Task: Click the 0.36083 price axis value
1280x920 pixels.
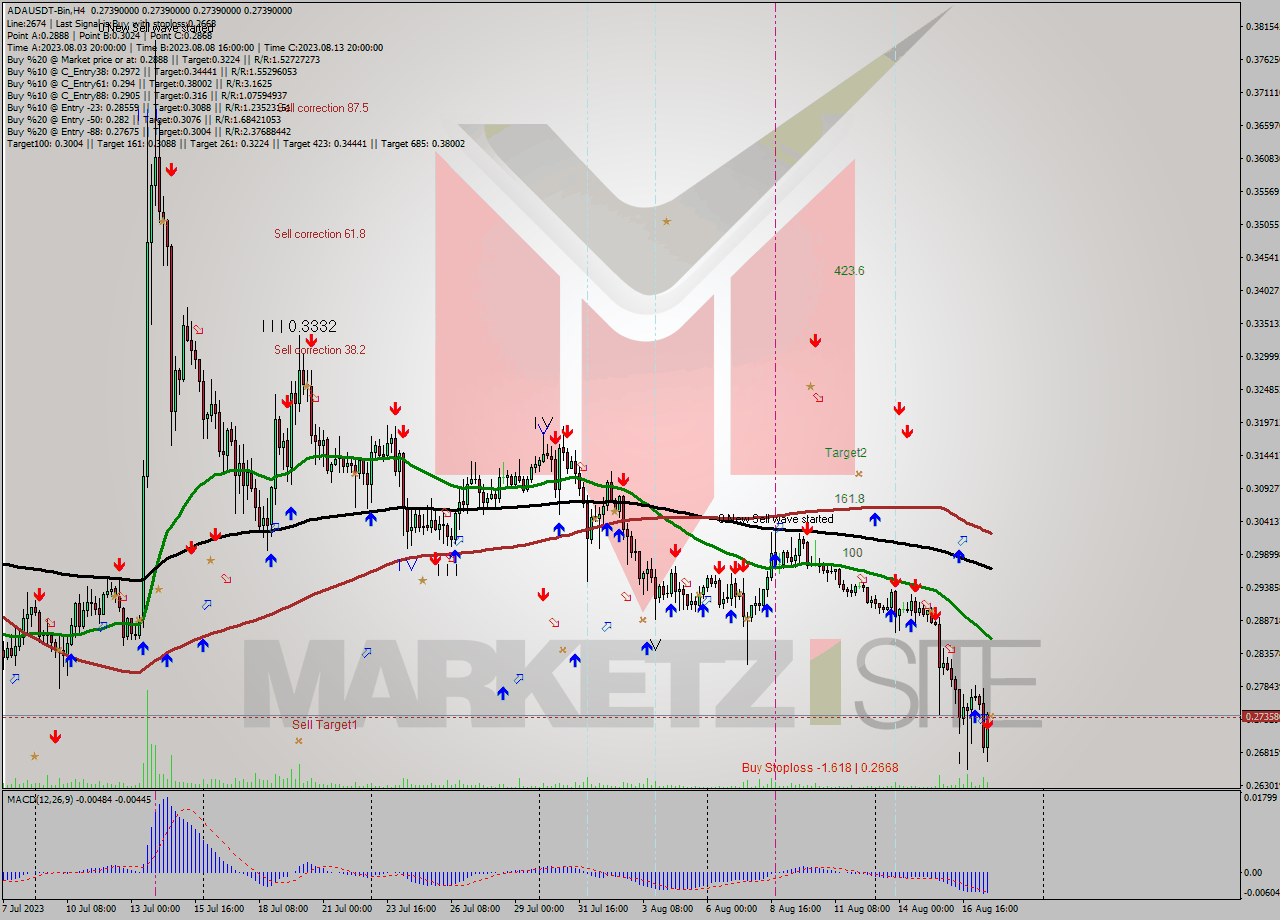Action: [1263, 159]
